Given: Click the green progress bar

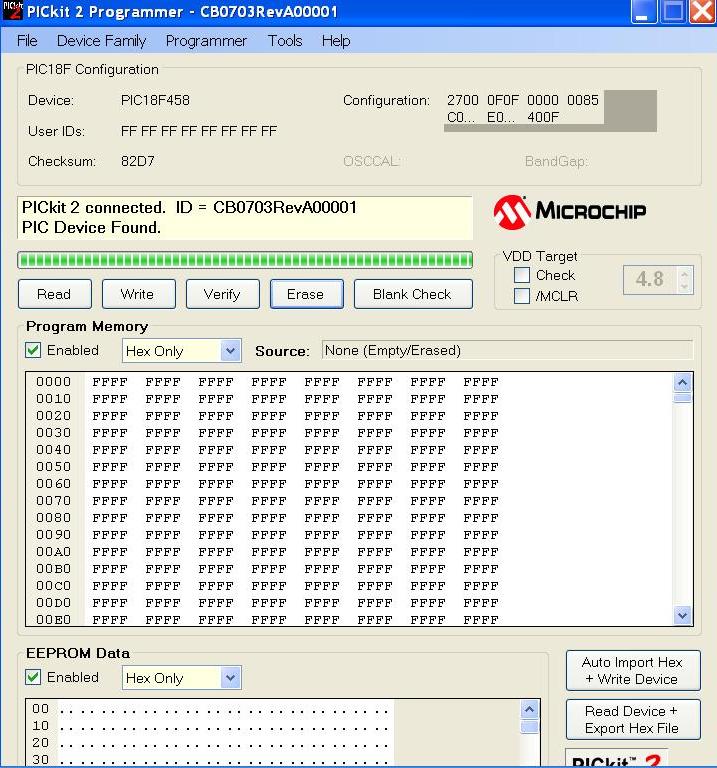Looking at the screenshot, I should [245, 260].
